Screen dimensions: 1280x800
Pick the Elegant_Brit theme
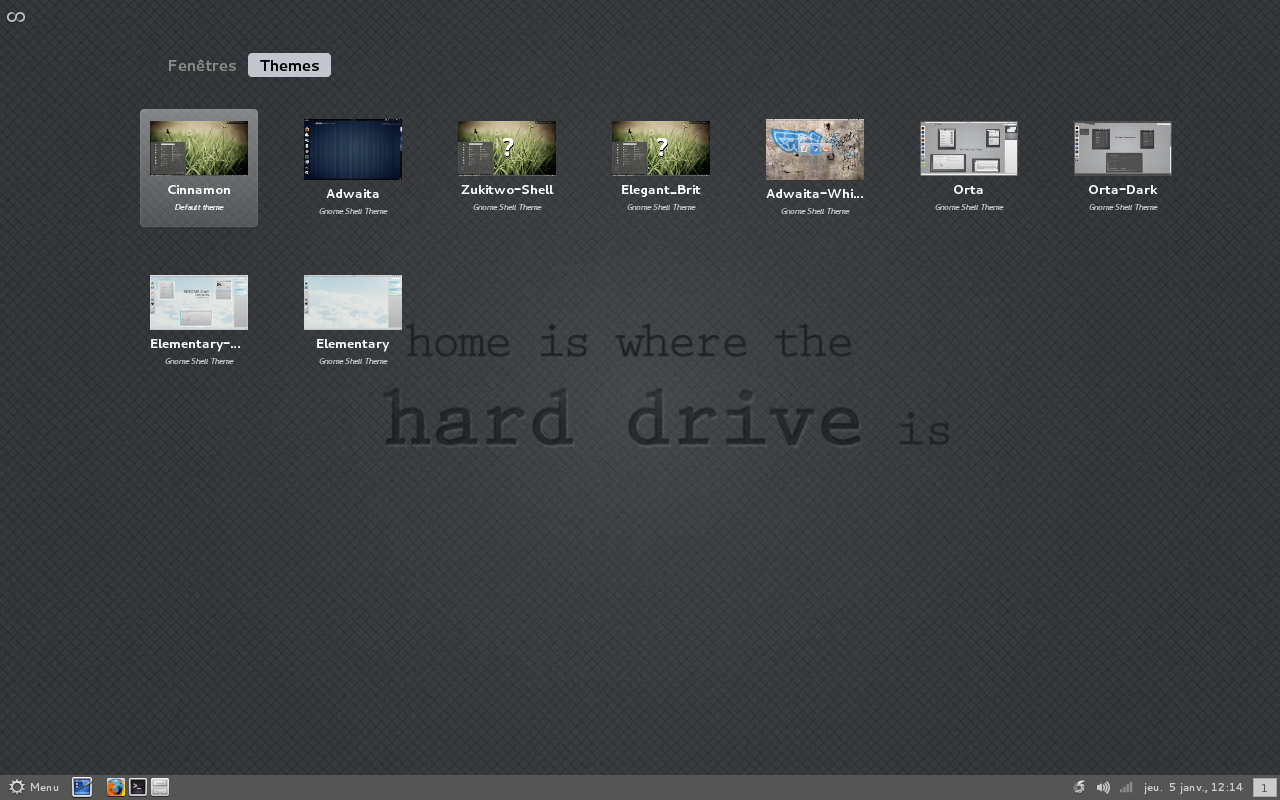(661, 167)
